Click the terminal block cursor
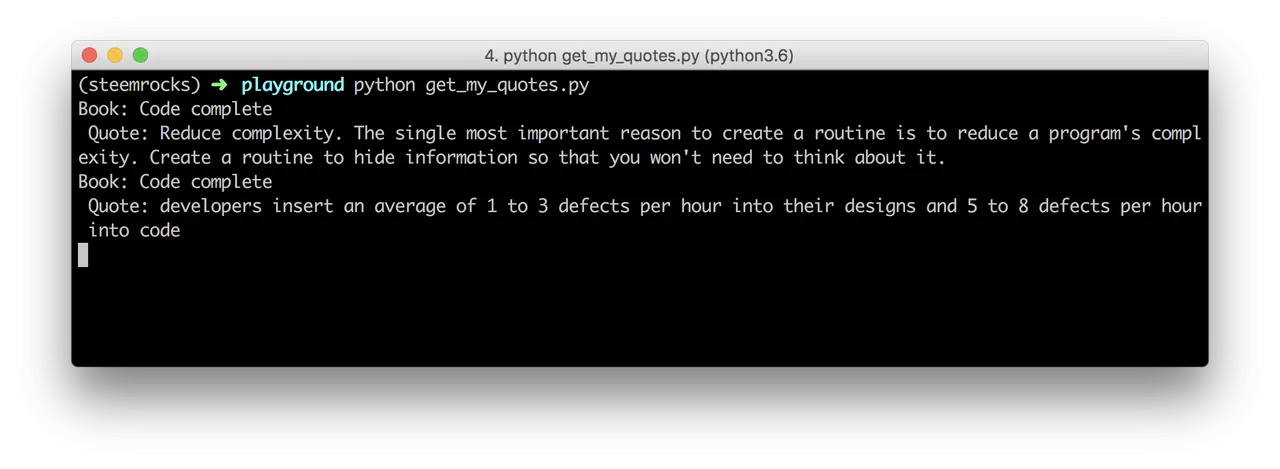This screenshot has height=469, width=1280. (83, 254)
